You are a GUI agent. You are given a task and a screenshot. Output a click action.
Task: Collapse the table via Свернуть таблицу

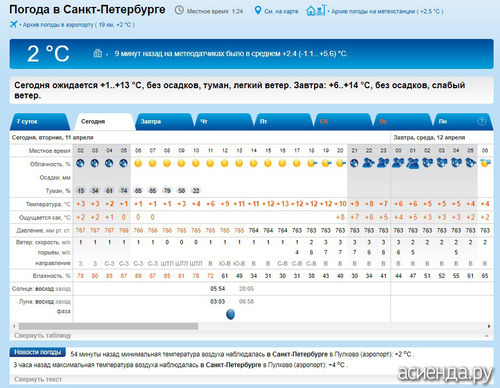(43, 335)
